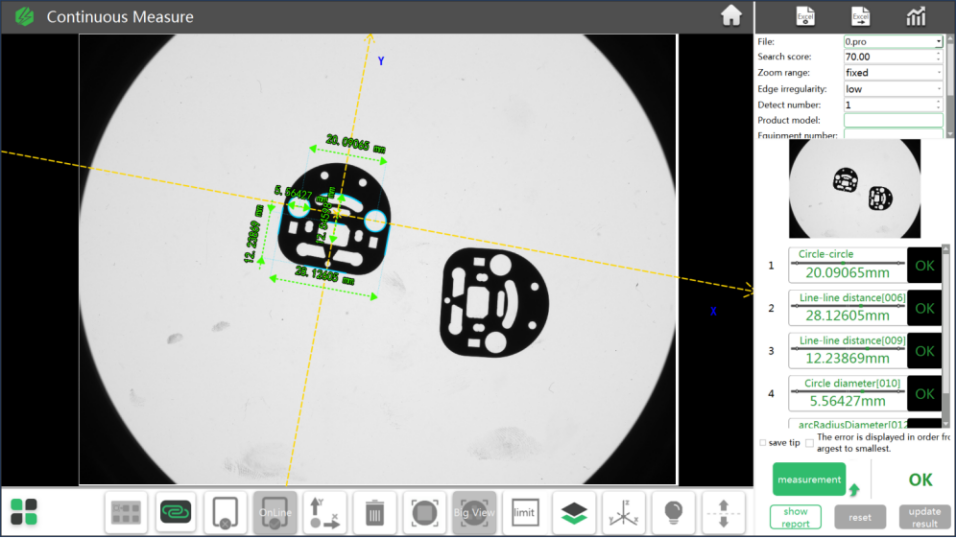Select Line-line distance[006] result row
Screen dimensions: 956x538
click(847, 308)
